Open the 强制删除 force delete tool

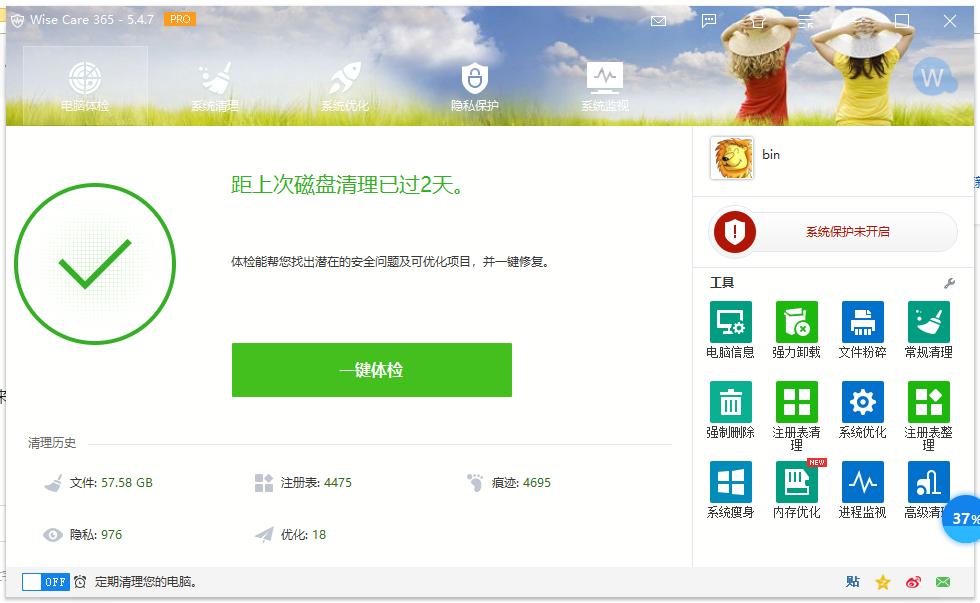tap(731, 408)
